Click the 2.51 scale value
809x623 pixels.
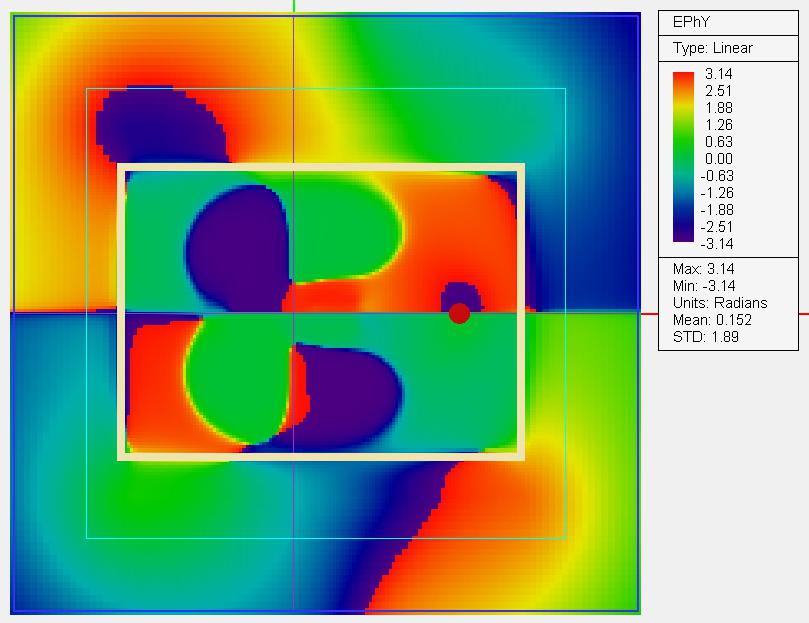coord(719,91)
